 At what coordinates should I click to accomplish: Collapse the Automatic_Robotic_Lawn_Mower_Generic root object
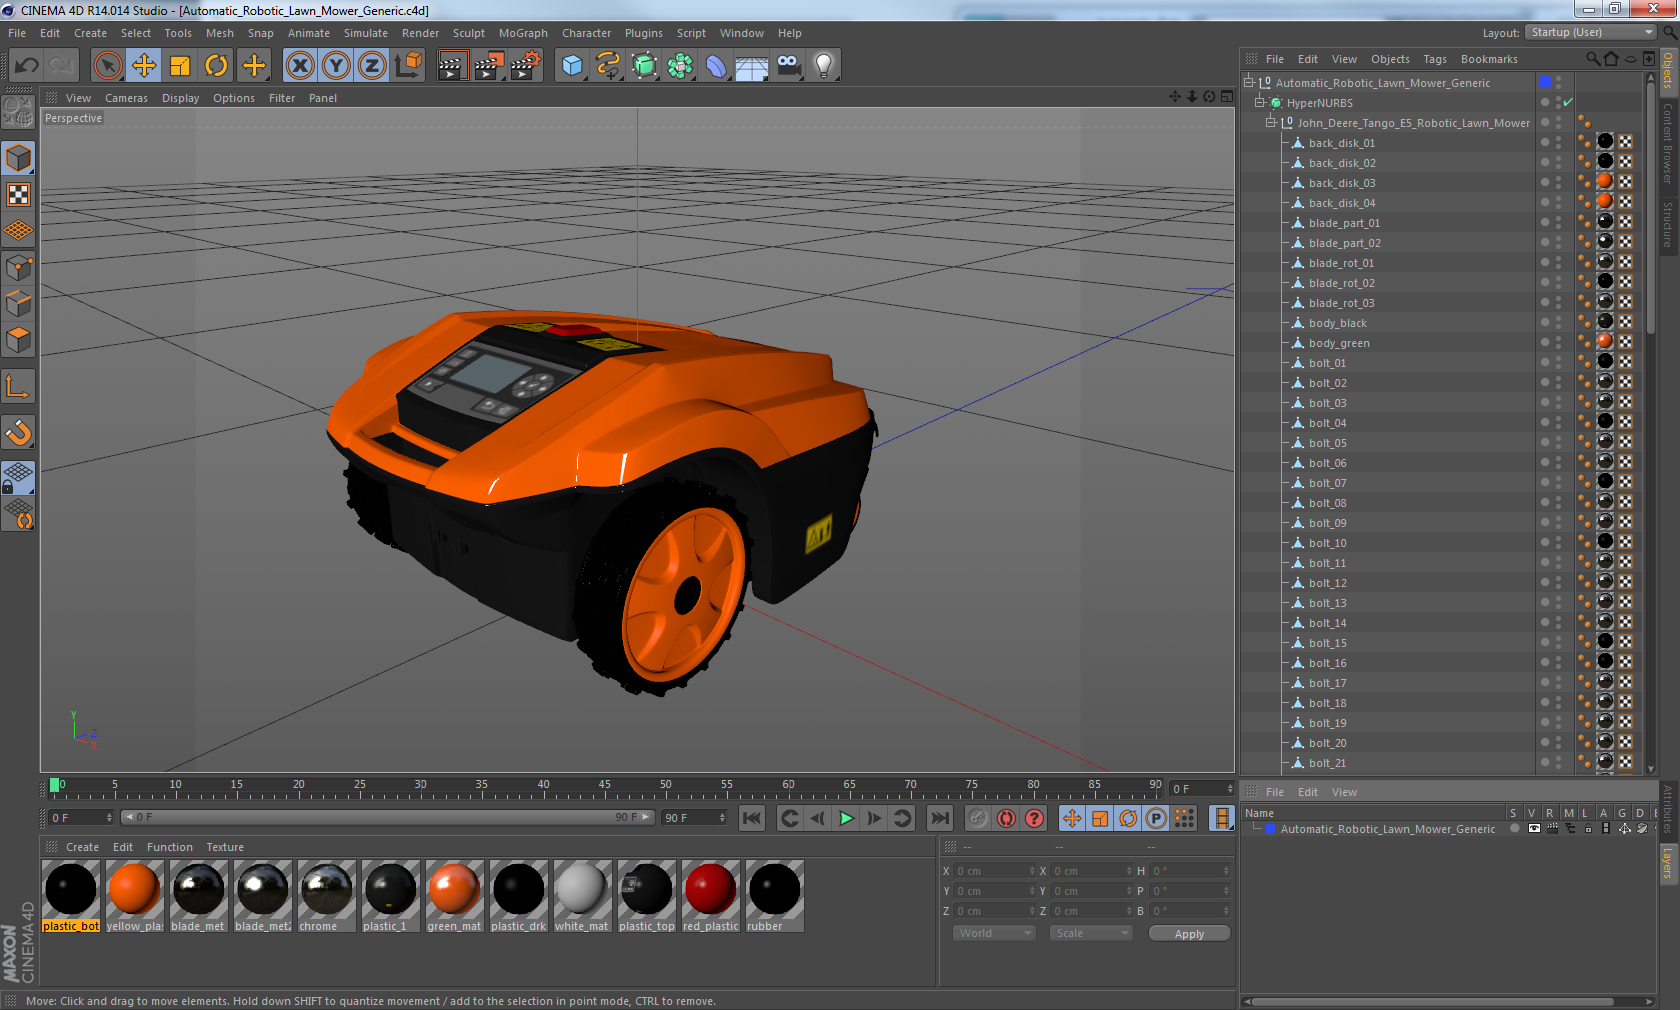pyautogui.click(x=1249, y=83)
